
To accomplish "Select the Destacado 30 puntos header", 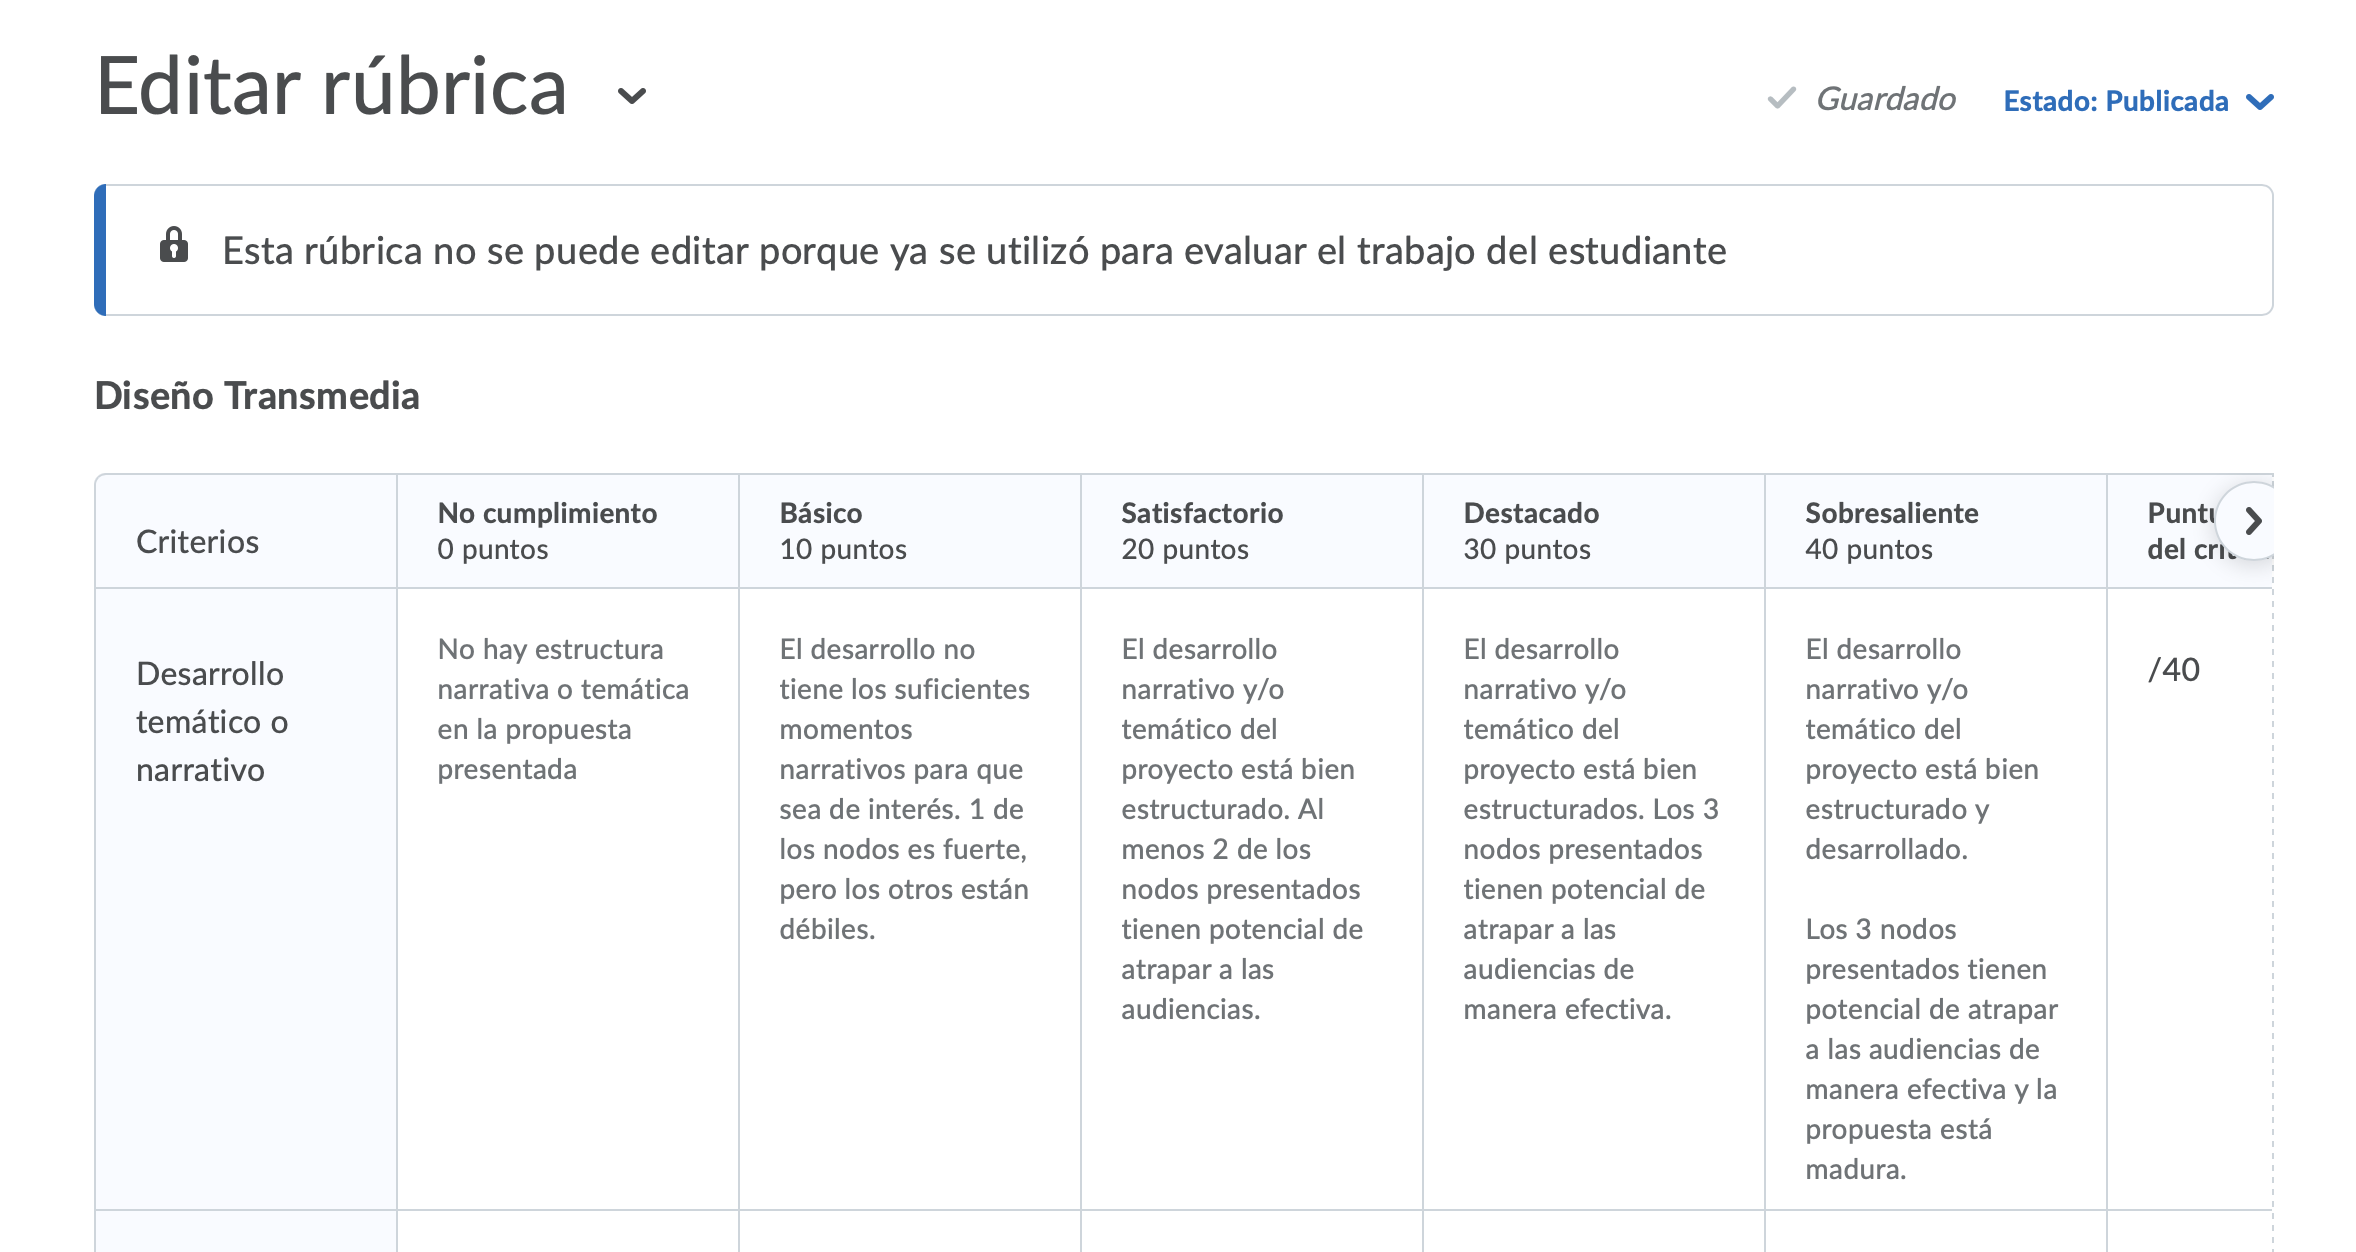I will coord(1530,531).
